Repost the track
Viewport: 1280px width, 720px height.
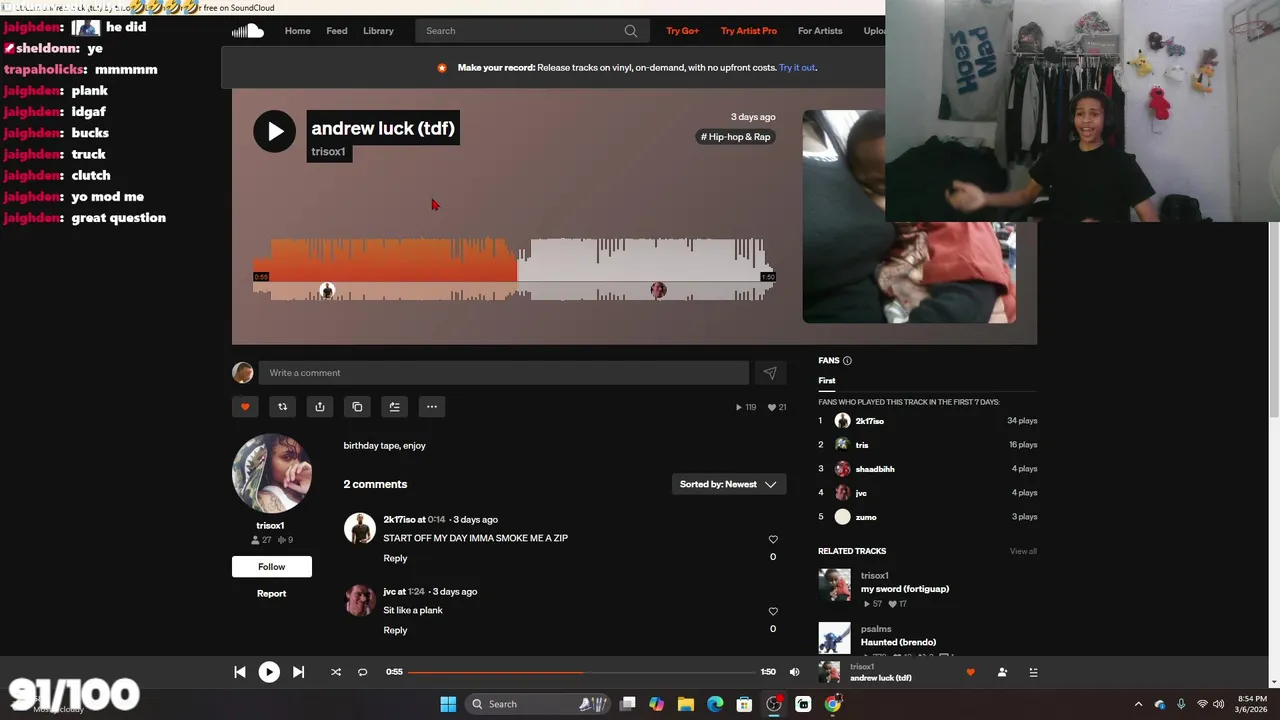[282, 407]
